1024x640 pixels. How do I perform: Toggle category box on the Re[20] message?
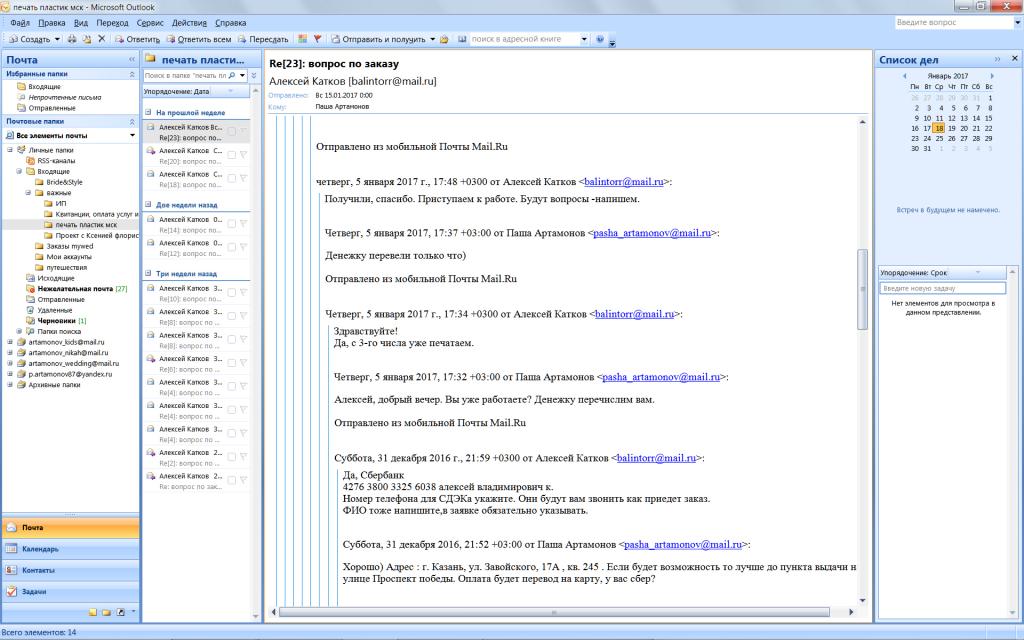[231, 155]
